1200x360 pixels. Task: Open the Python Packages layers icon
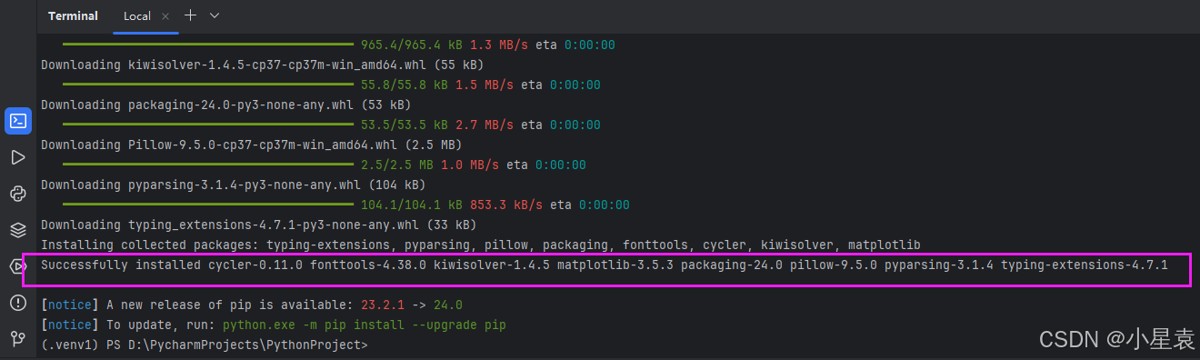(x=17, y=230)
